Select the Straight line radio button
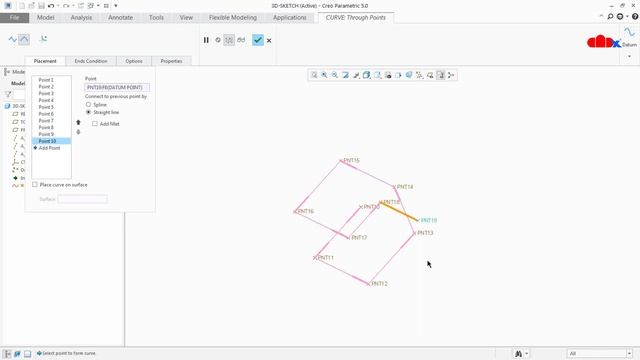Viewport: 640px width, 360px height. click(88, 112)
